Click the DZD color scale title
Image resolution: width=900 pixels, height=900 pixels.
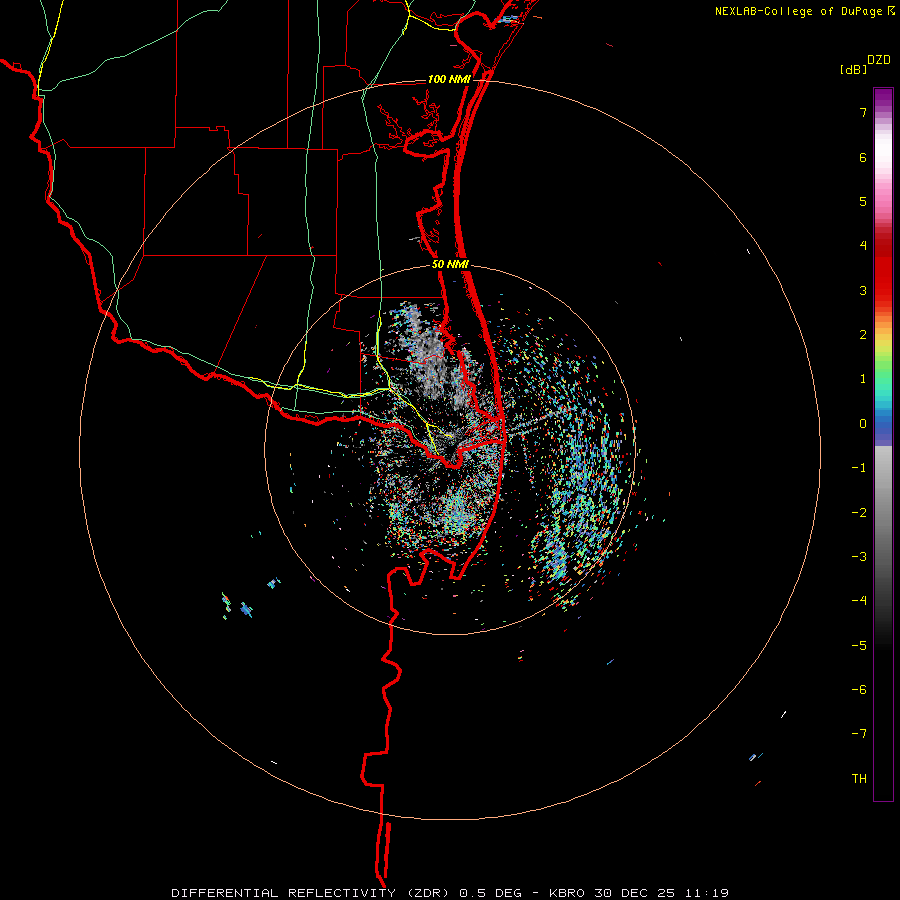click(x=879, y=59)
